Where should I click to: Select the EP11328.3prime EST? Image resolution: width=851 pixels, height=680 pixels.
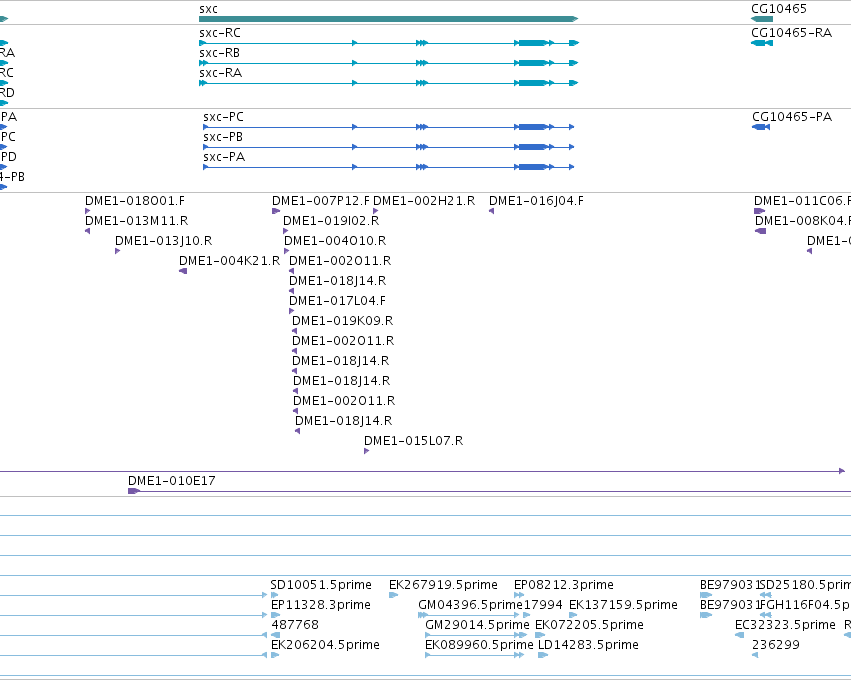click(275, 615)
